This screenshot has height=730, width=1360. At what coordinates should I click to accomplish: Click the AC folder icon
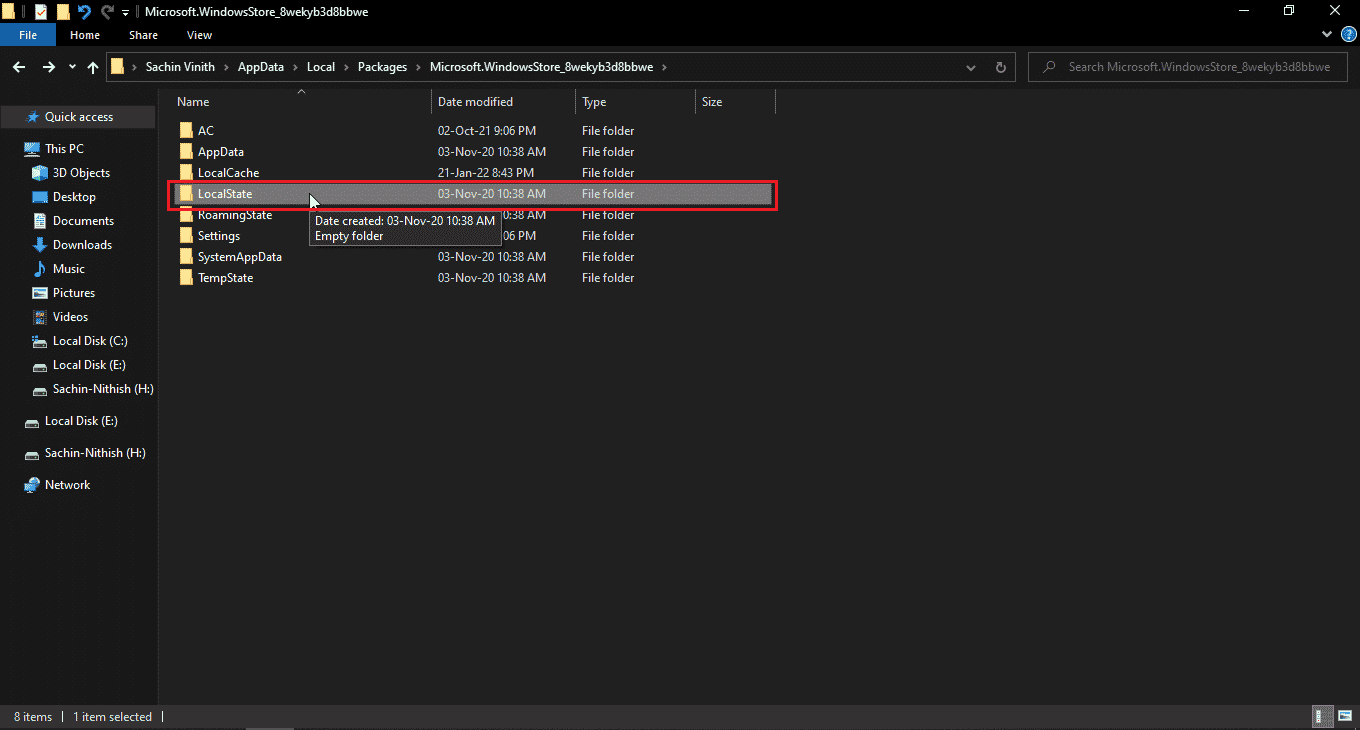coord(185,131)
